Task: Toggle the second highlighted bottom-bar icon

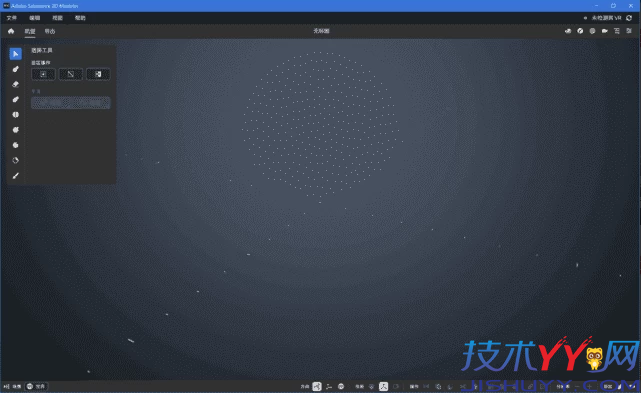Action: pos(383,386)
